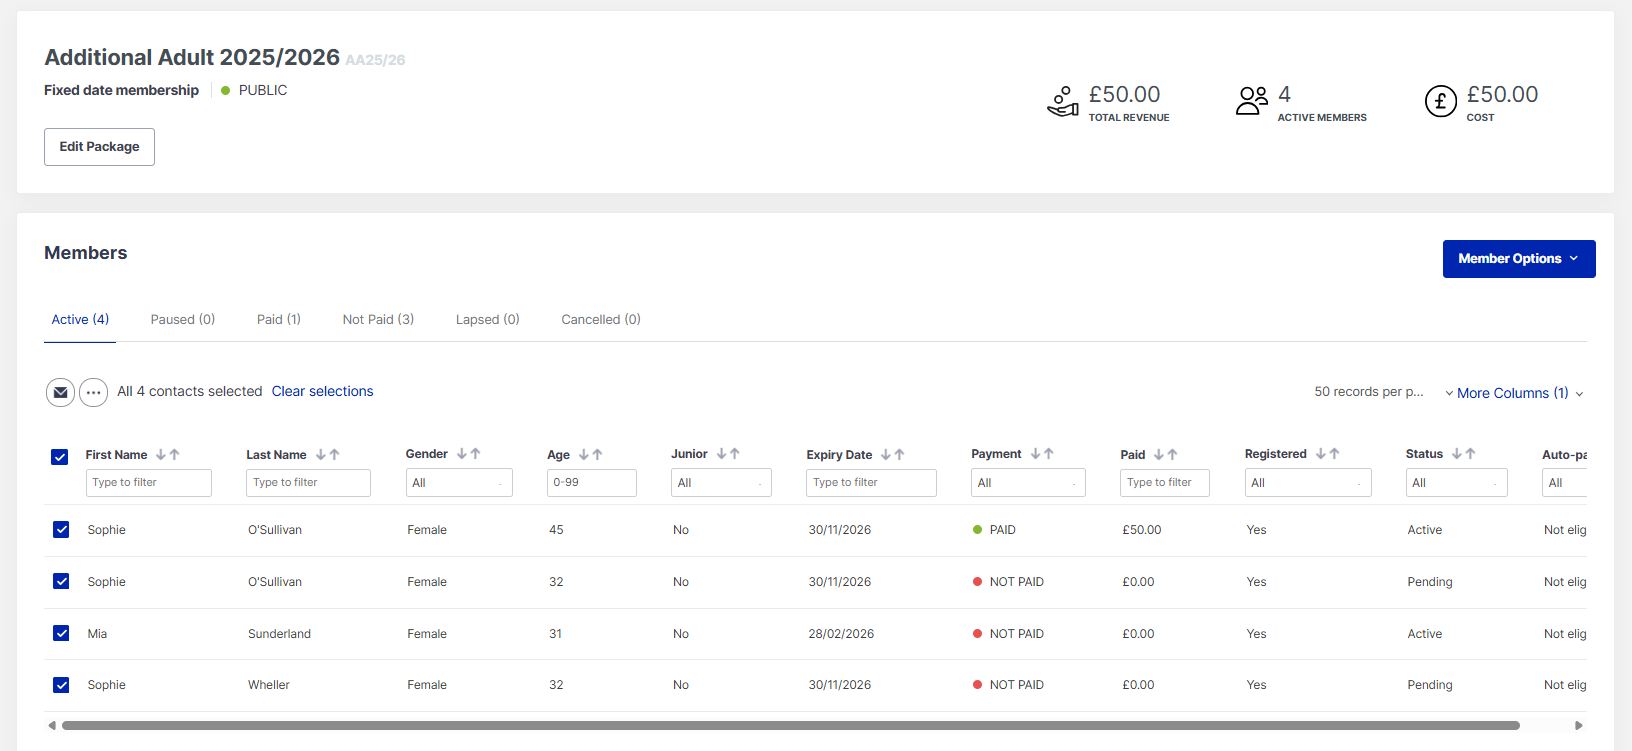
Task: Click the Clear selections link
Action: [x=322, y=391]
